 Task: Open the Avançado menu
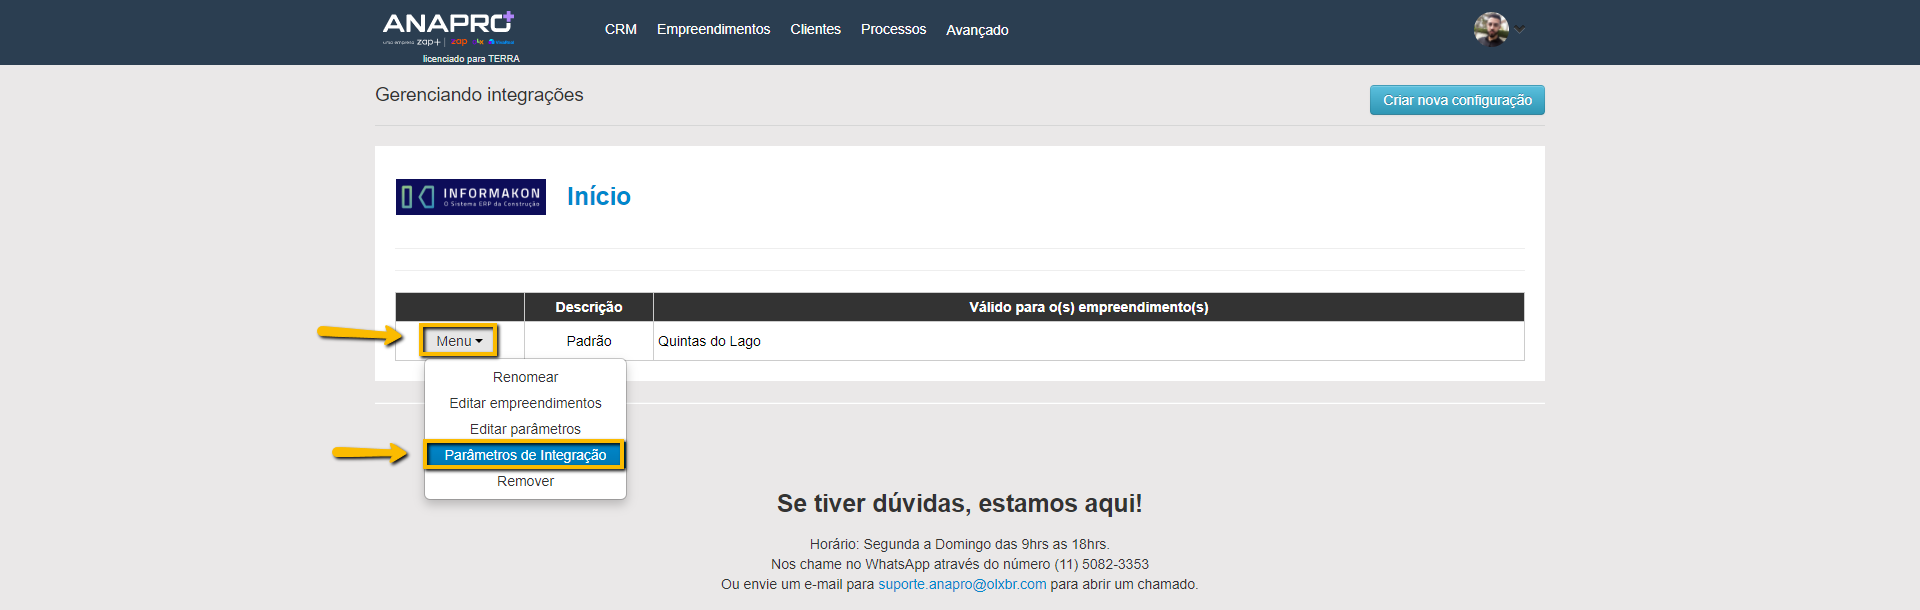coord(977,30)
